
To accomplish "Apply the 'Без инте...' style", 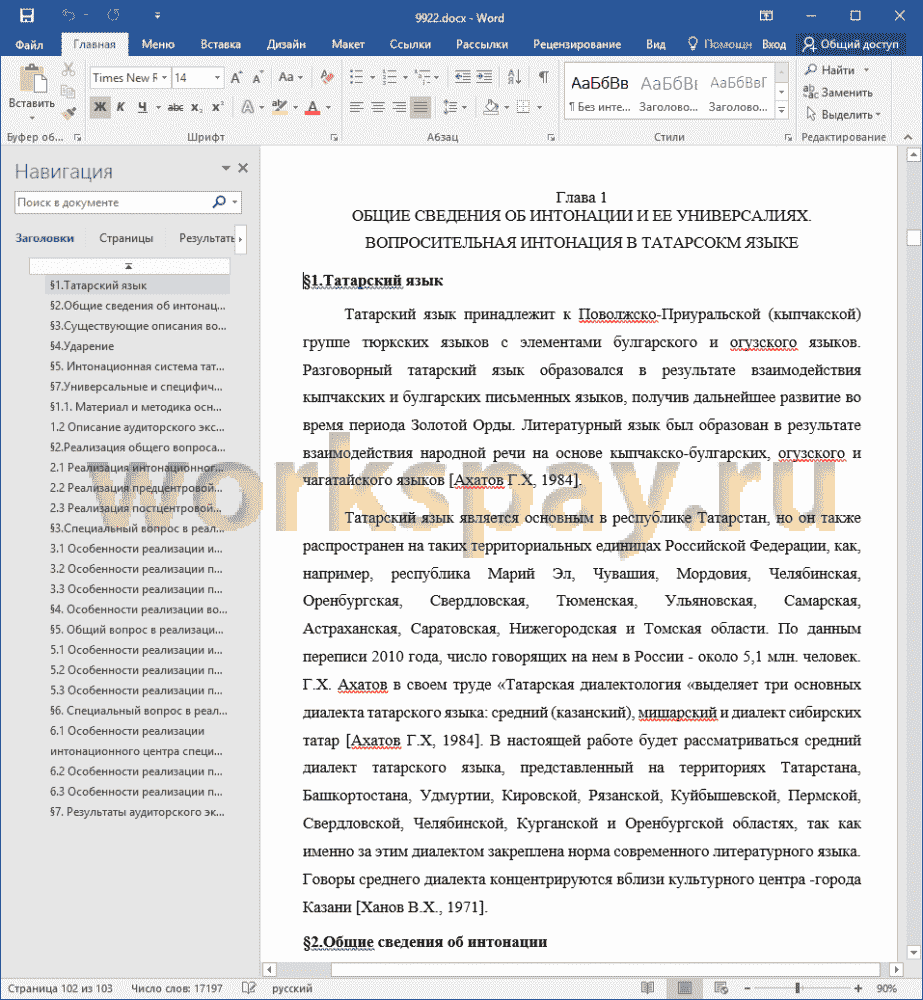I will 599,92.
